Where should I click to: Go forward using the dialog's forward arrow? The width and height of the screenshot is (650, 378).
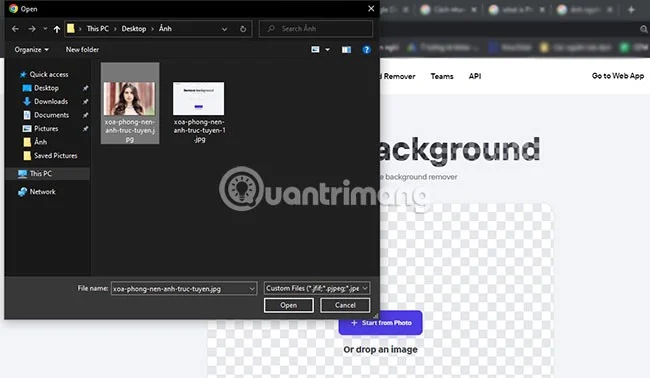32,29
